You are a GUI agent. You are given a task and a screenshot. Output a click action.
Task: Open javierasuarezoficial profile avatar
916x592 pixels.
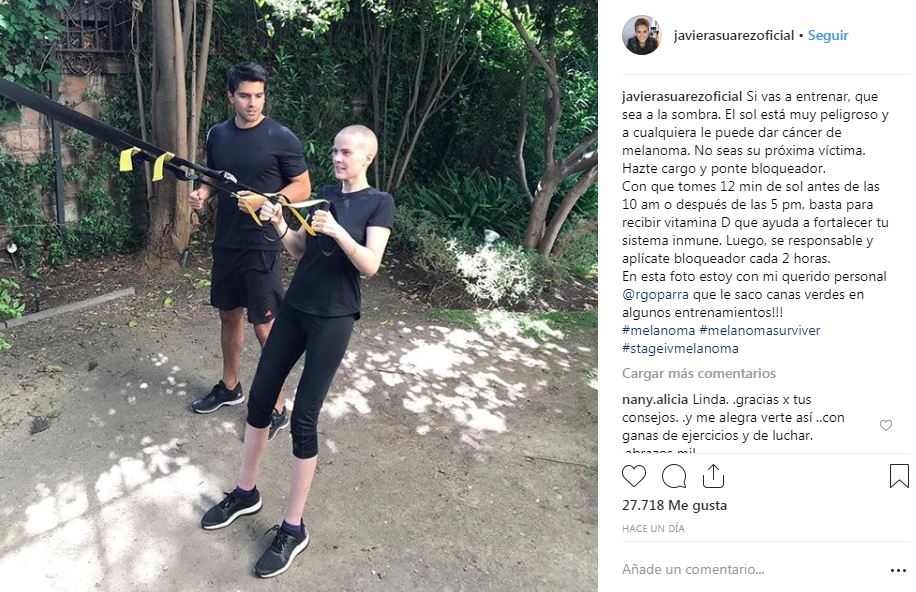tap(641, 35)
